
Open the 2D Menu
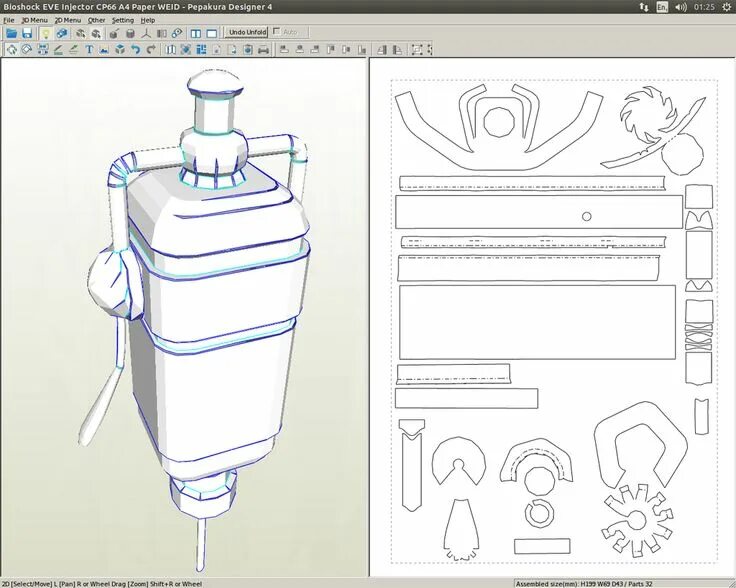click(68, 20)
